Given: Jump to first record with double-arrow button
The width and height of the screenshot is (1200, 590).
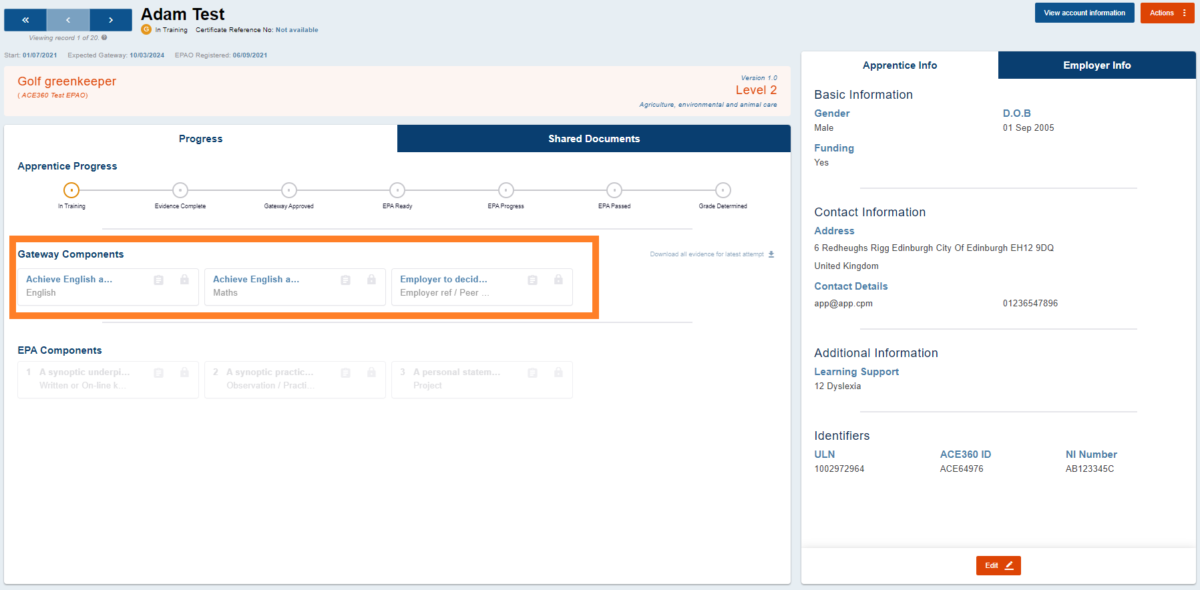Looking at the screenshot, I should (x=26, y=19).
